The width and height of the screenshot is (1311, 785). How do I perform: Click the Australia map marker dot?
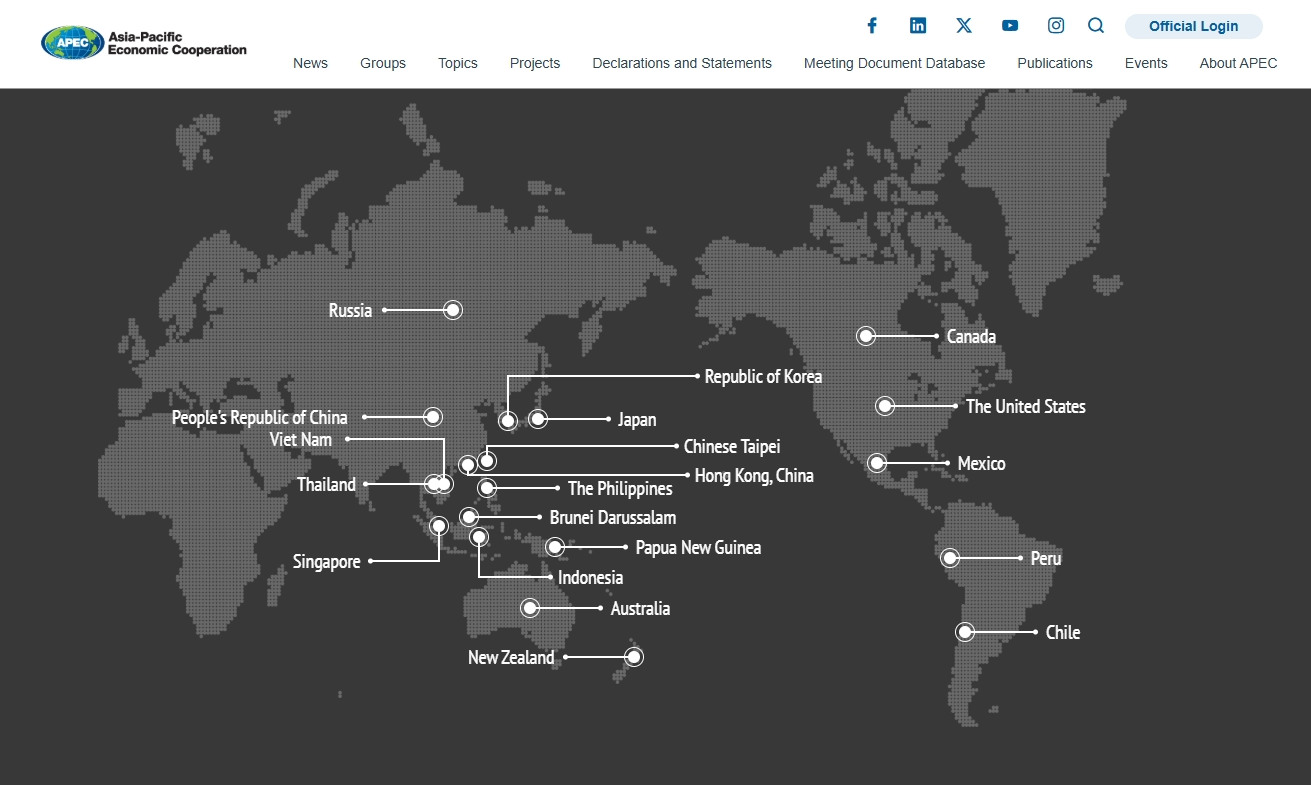[530, 608]
